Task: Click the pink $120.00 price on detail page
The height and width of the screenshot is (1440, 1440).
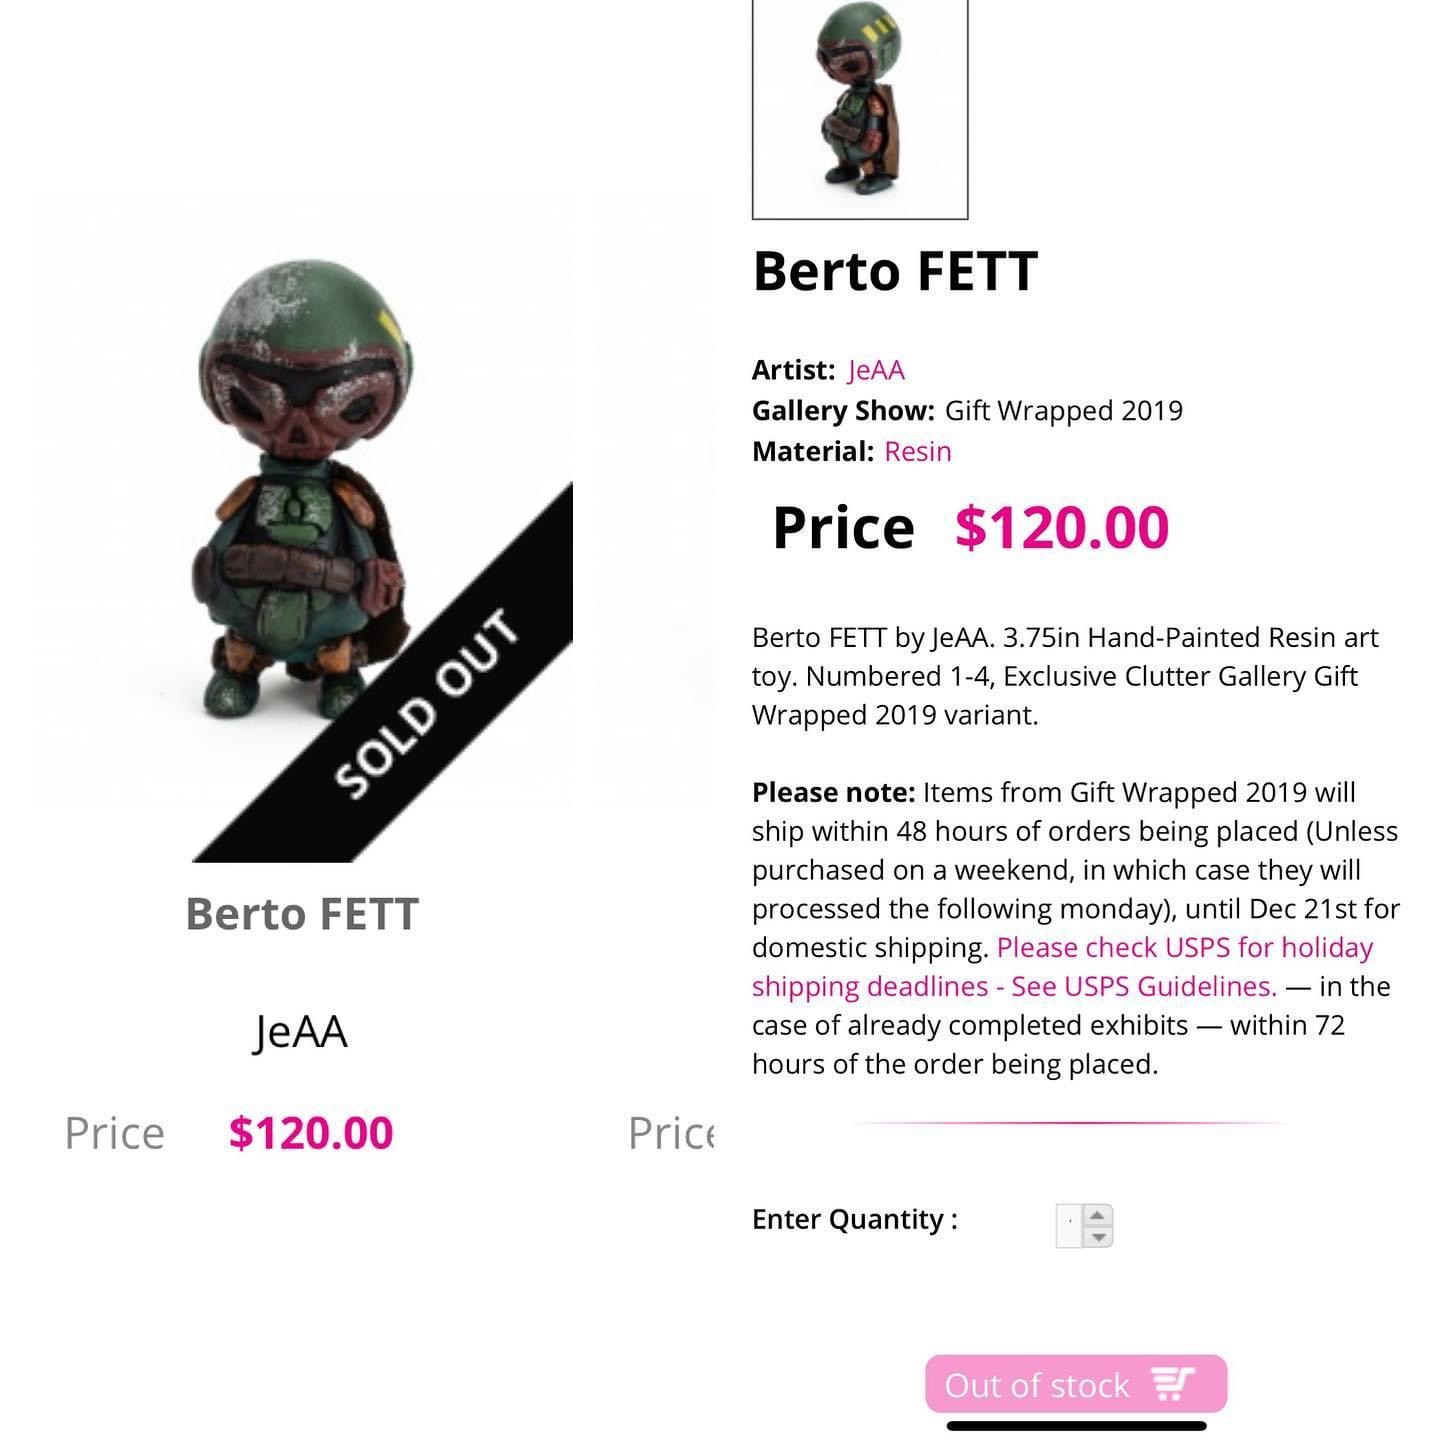Action: point(1062,527)
